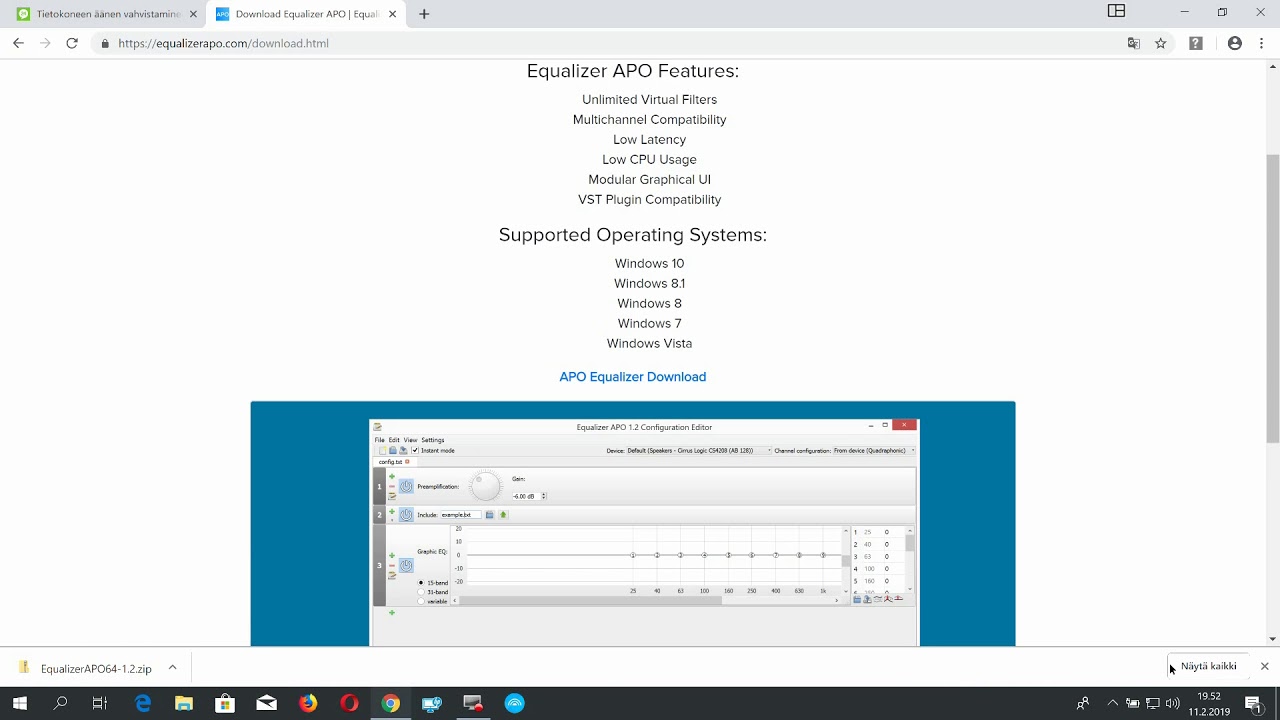Click the Equalizer APO Features heading
The width and height of the screenshot is (1280, 720).
633,71
